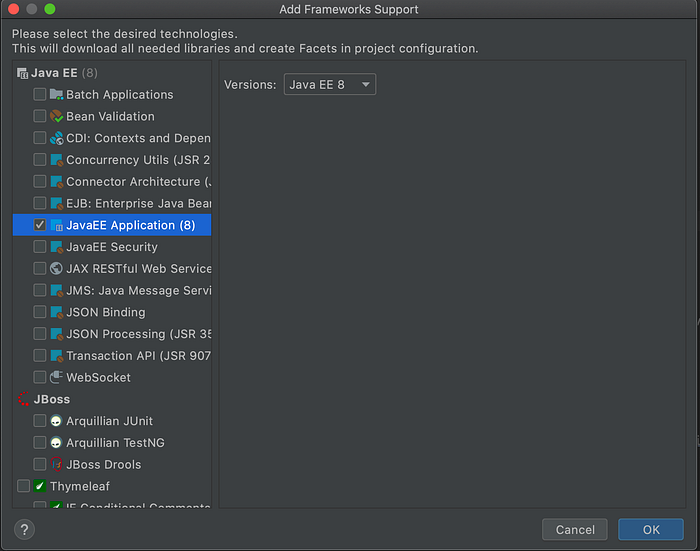Click the JBoss Drools icon
The height and width of the screenshot is (551, 700).
[x=56, y=464]
